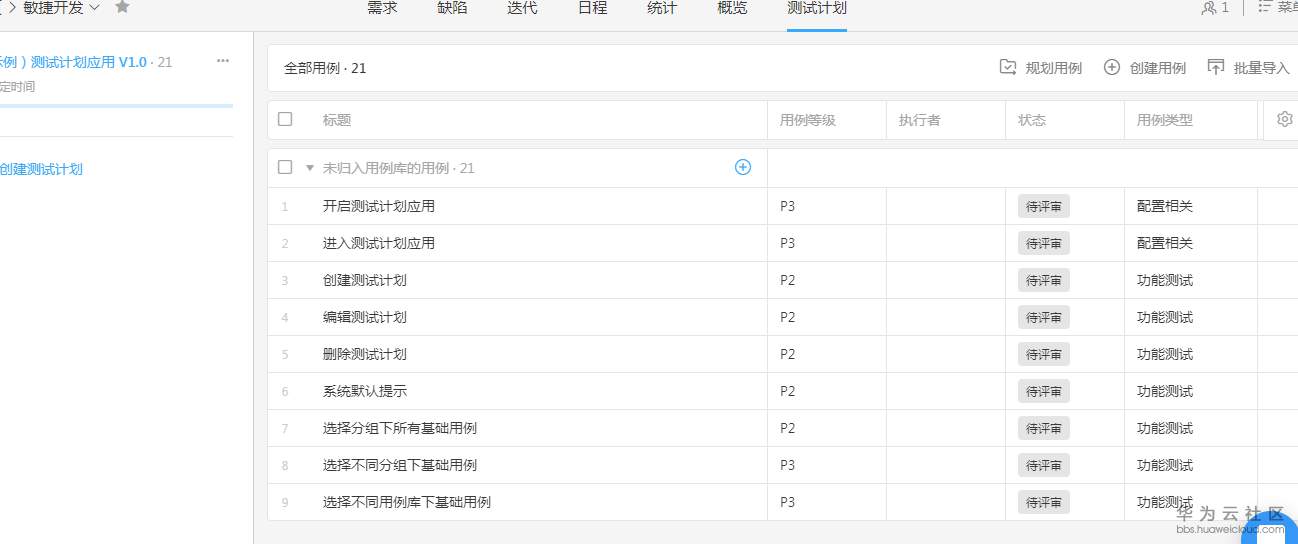This screenshot has height=544, width=1298.
Task: Click 待评审 status of 开启测试计划应用
Action: (x=1044, y=206)
